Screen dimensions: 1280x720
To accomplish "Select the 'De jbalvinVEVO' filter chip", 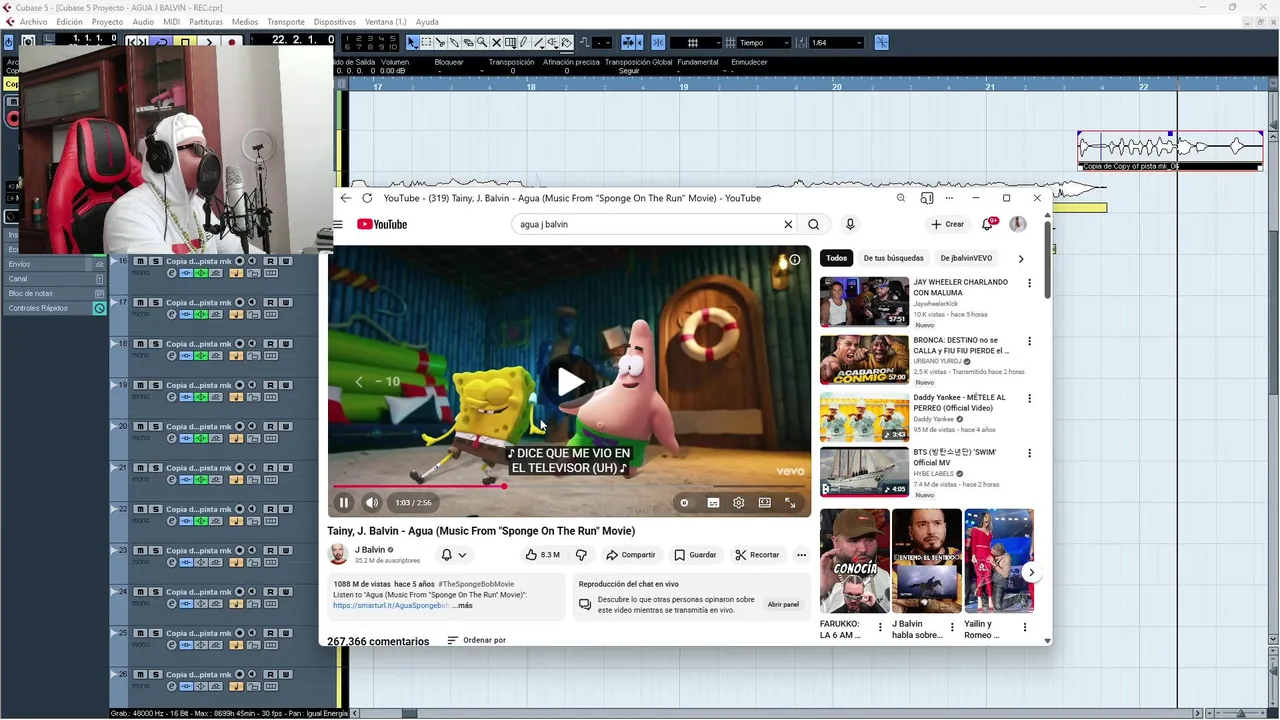I will [966, 258].
